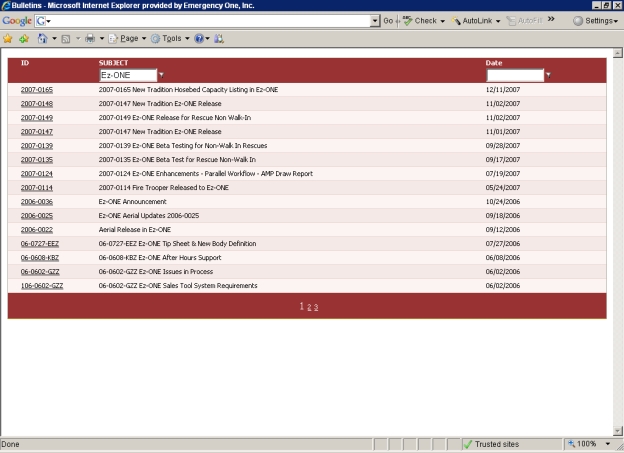
Task: Click the Help question mark icon
Action: pyautogui.click(x=199, y=39)
